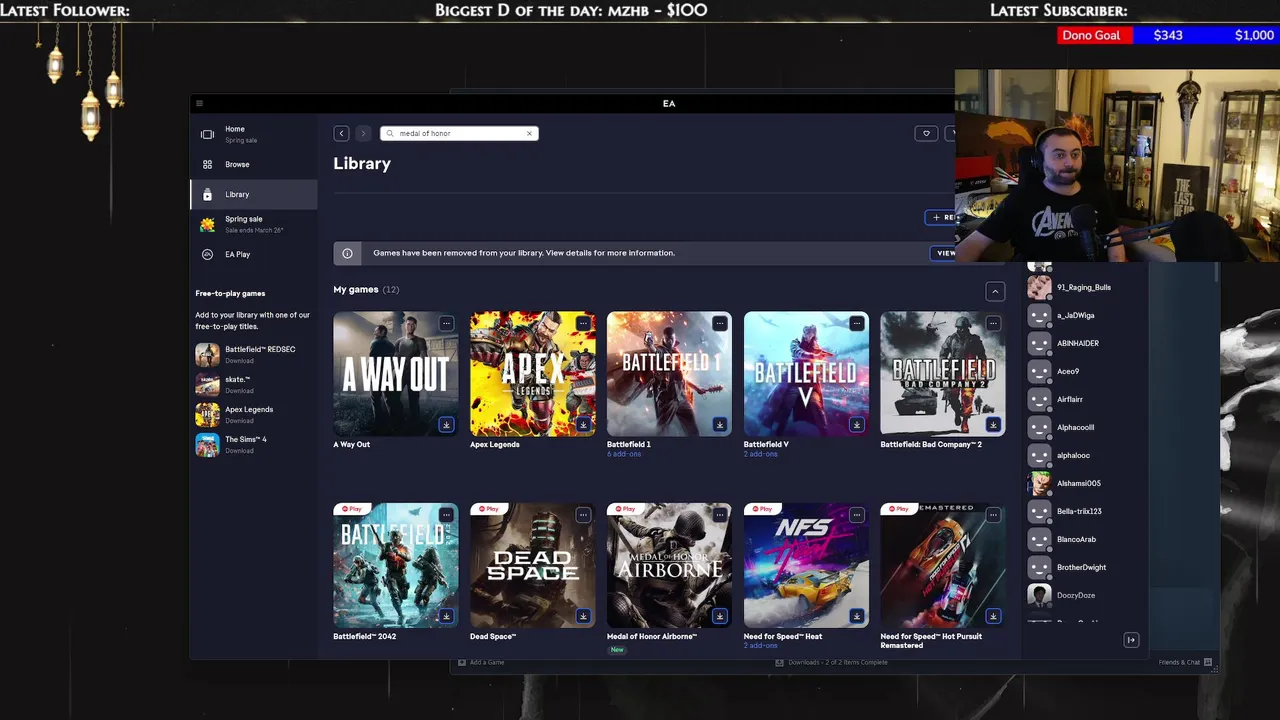The image size is (1280, 720).
Task: Open the wishlist heart icon
Action: (926, 133)
